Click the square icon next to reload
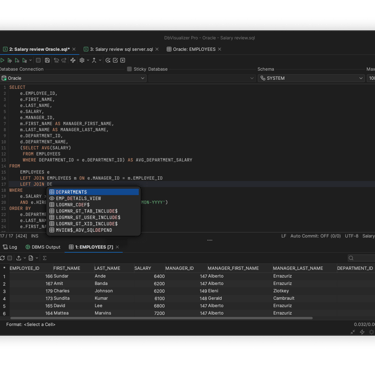Screen dimensions: 375x366 pyautogui.click(x=10, y=258)
